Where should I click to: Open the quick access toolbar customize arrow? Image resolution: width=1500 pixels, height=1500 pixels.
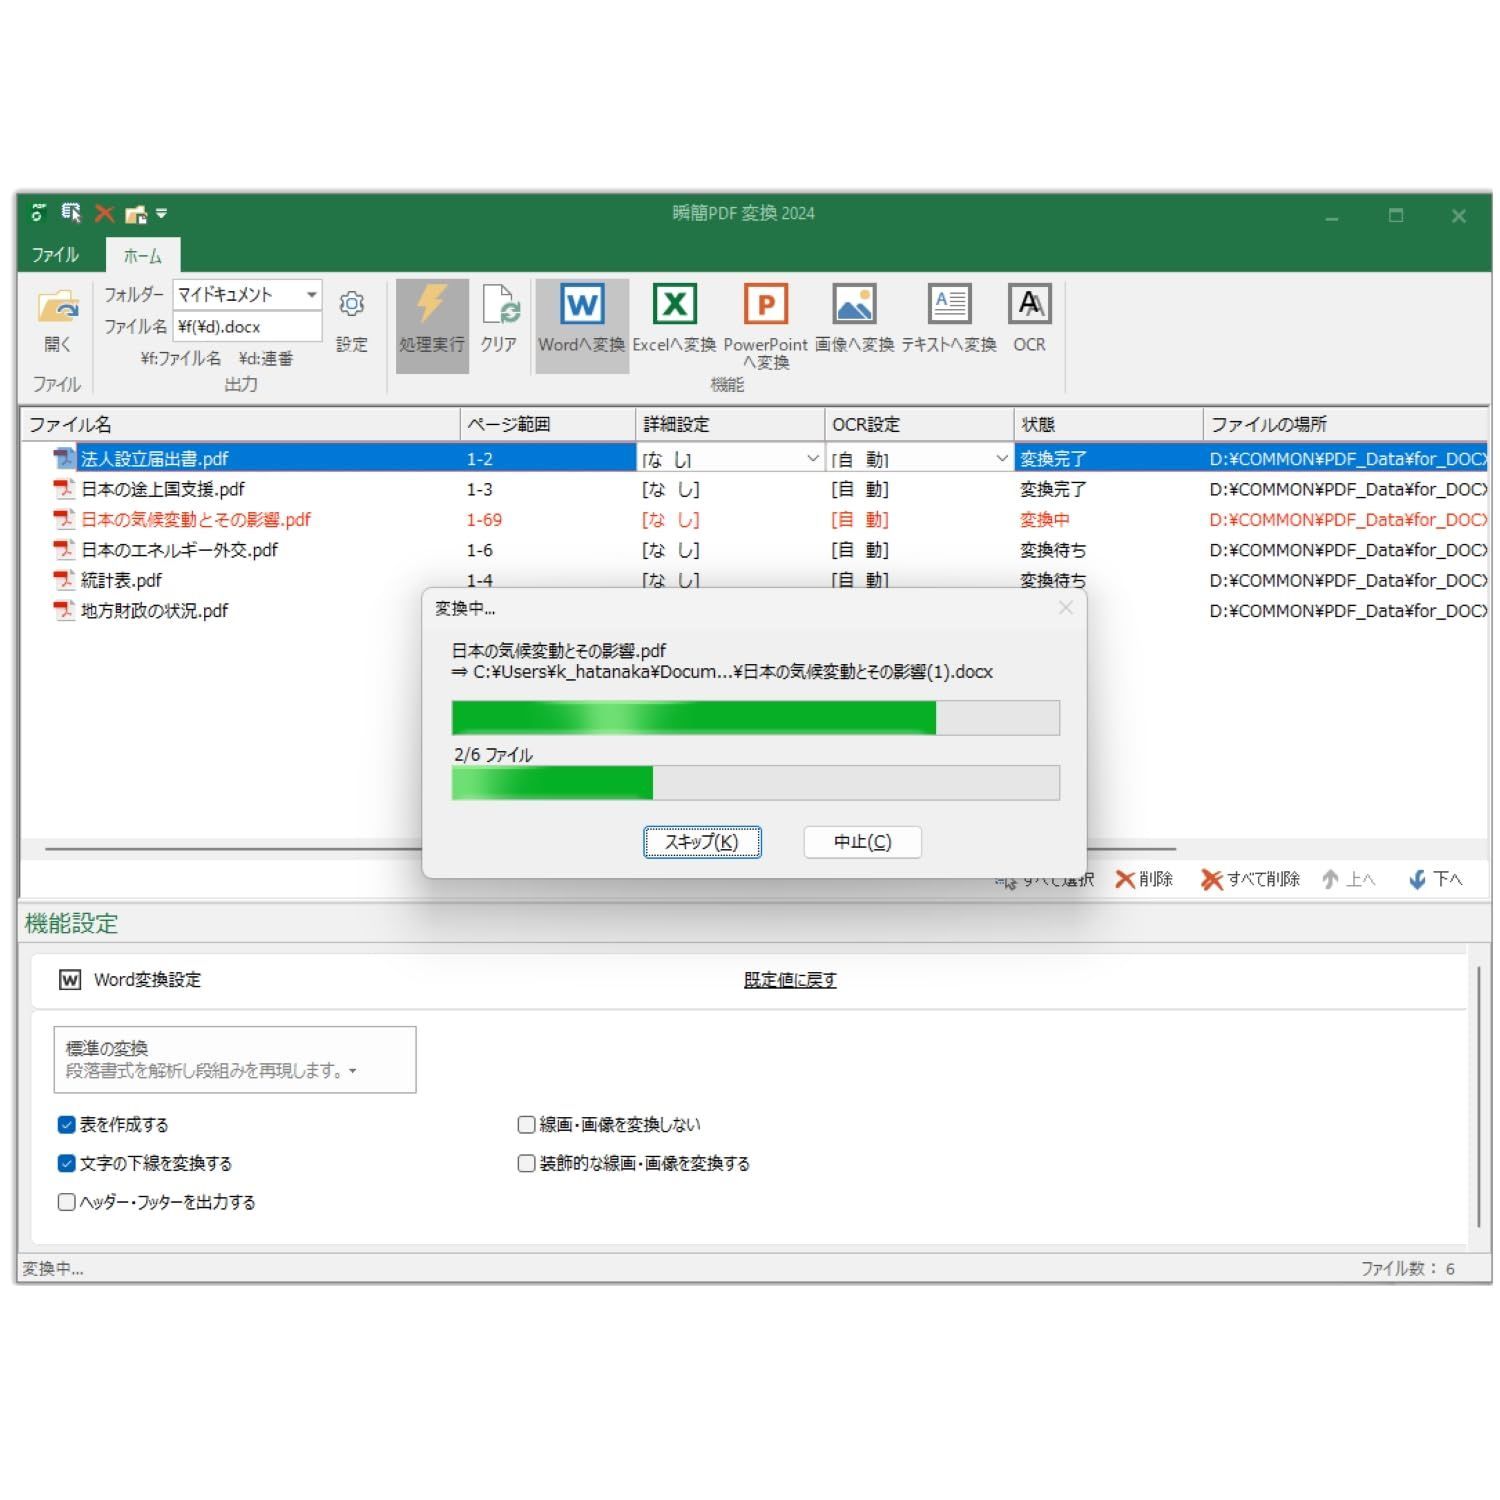pyautogui.click(x=162, y=213)
